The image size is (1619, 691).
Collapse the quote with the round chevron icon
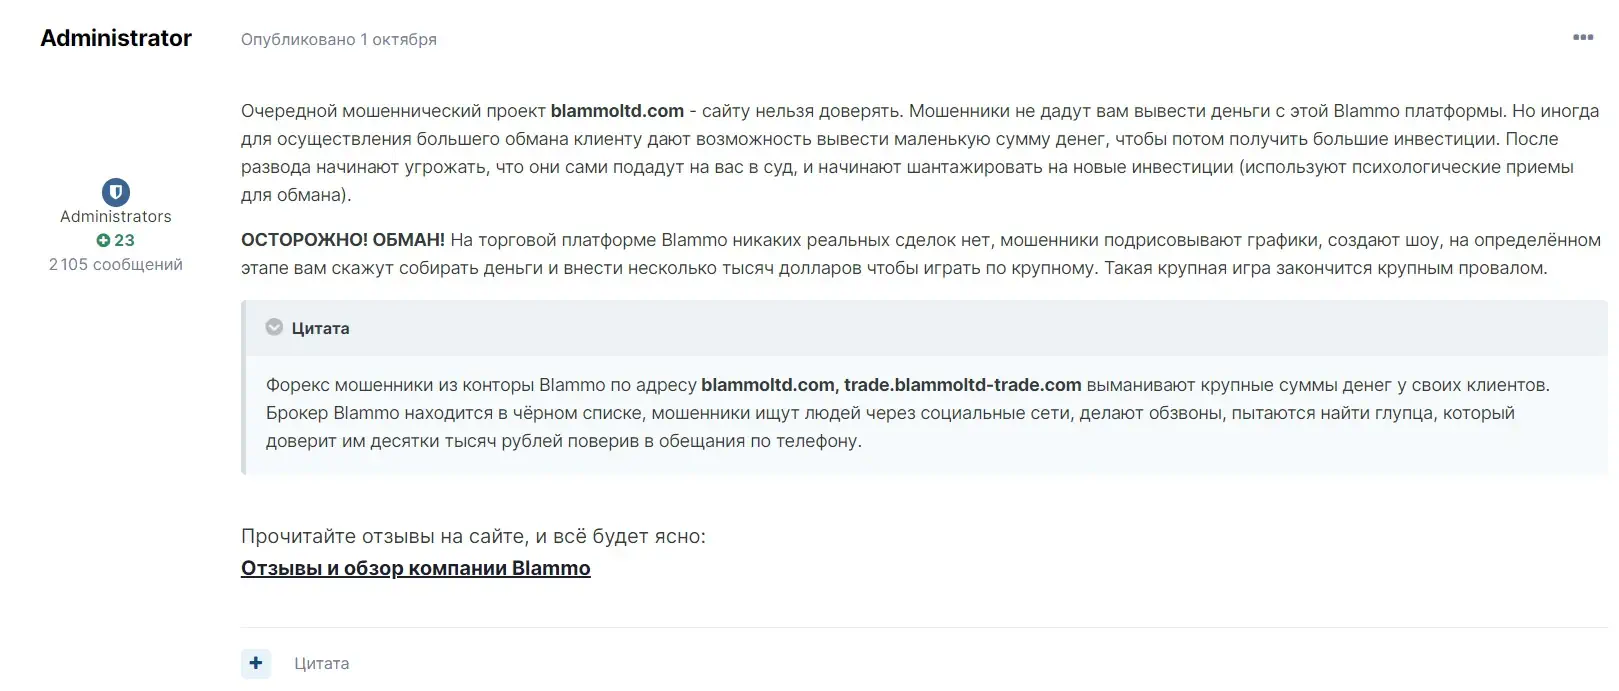pos(274,327)
